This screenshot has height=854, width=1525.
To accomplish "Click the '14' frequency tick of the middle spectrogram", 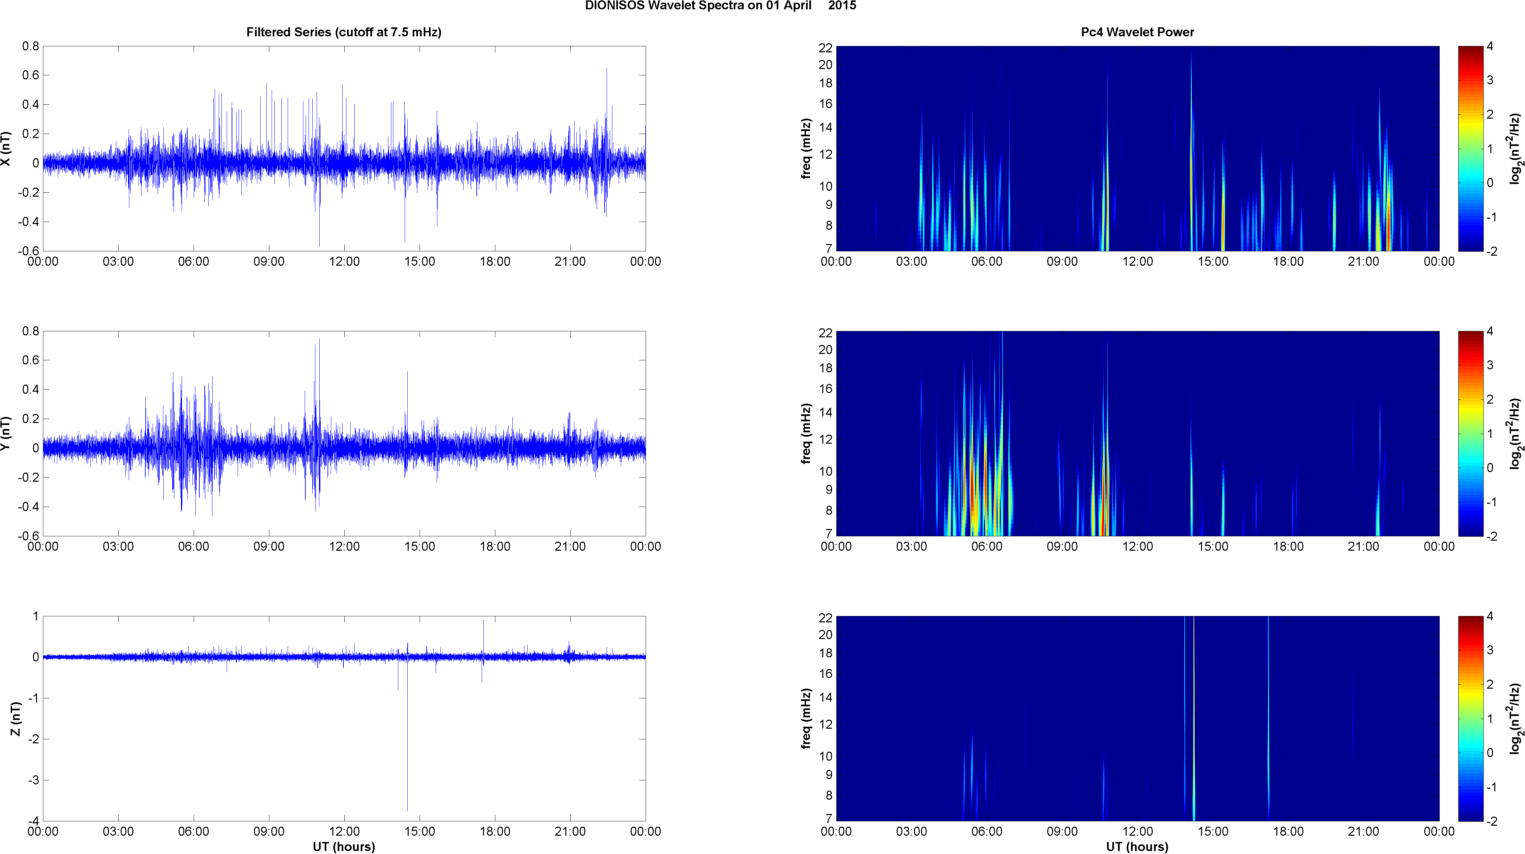I will (826, 412).
